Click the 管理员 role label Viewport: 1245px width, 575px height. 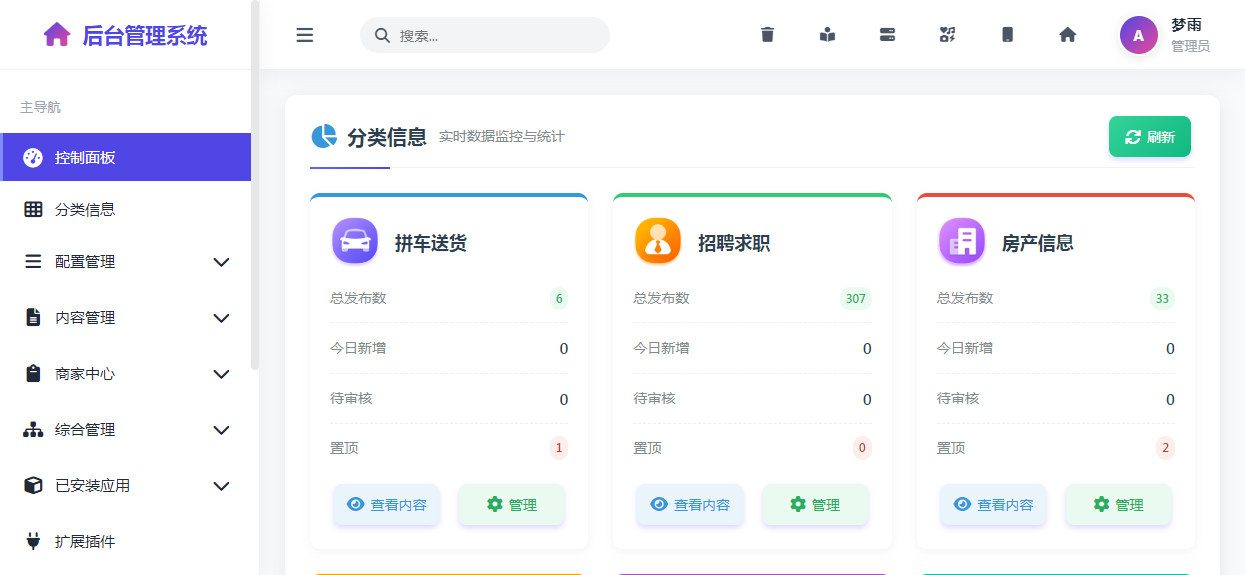tap(1190, 46)
